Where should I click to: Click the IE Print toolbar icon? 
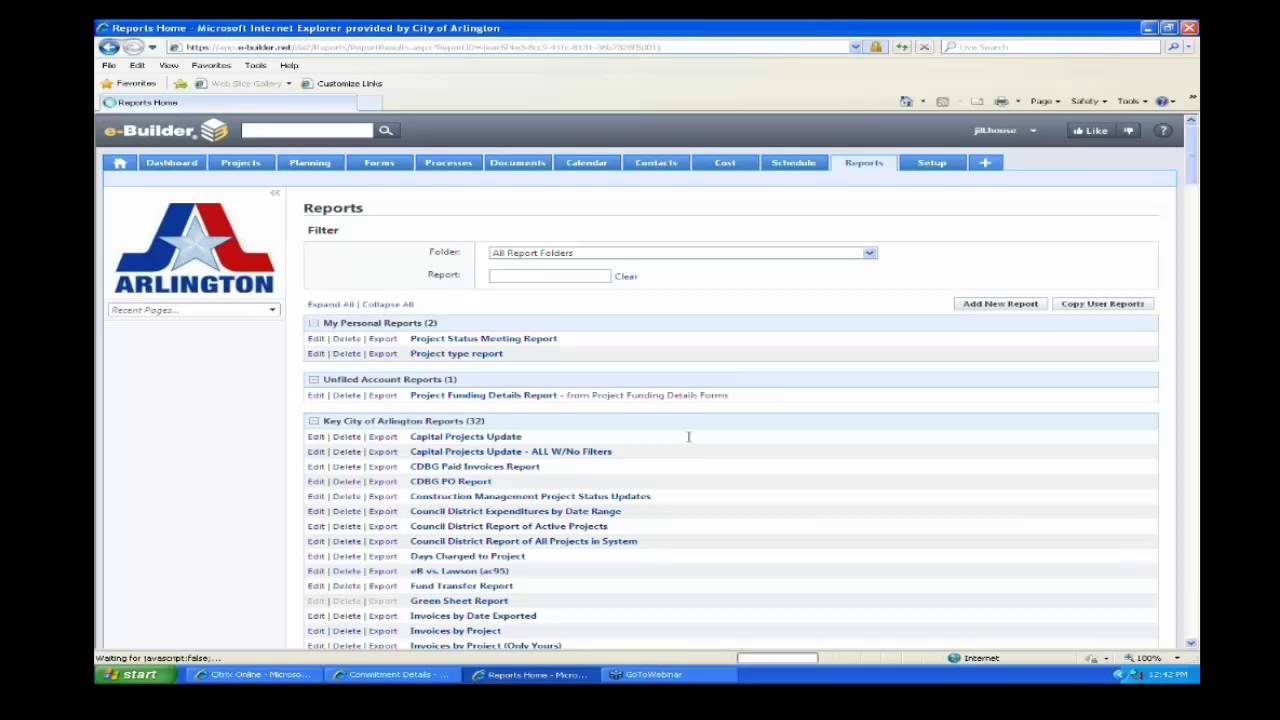pos(1001,101)
